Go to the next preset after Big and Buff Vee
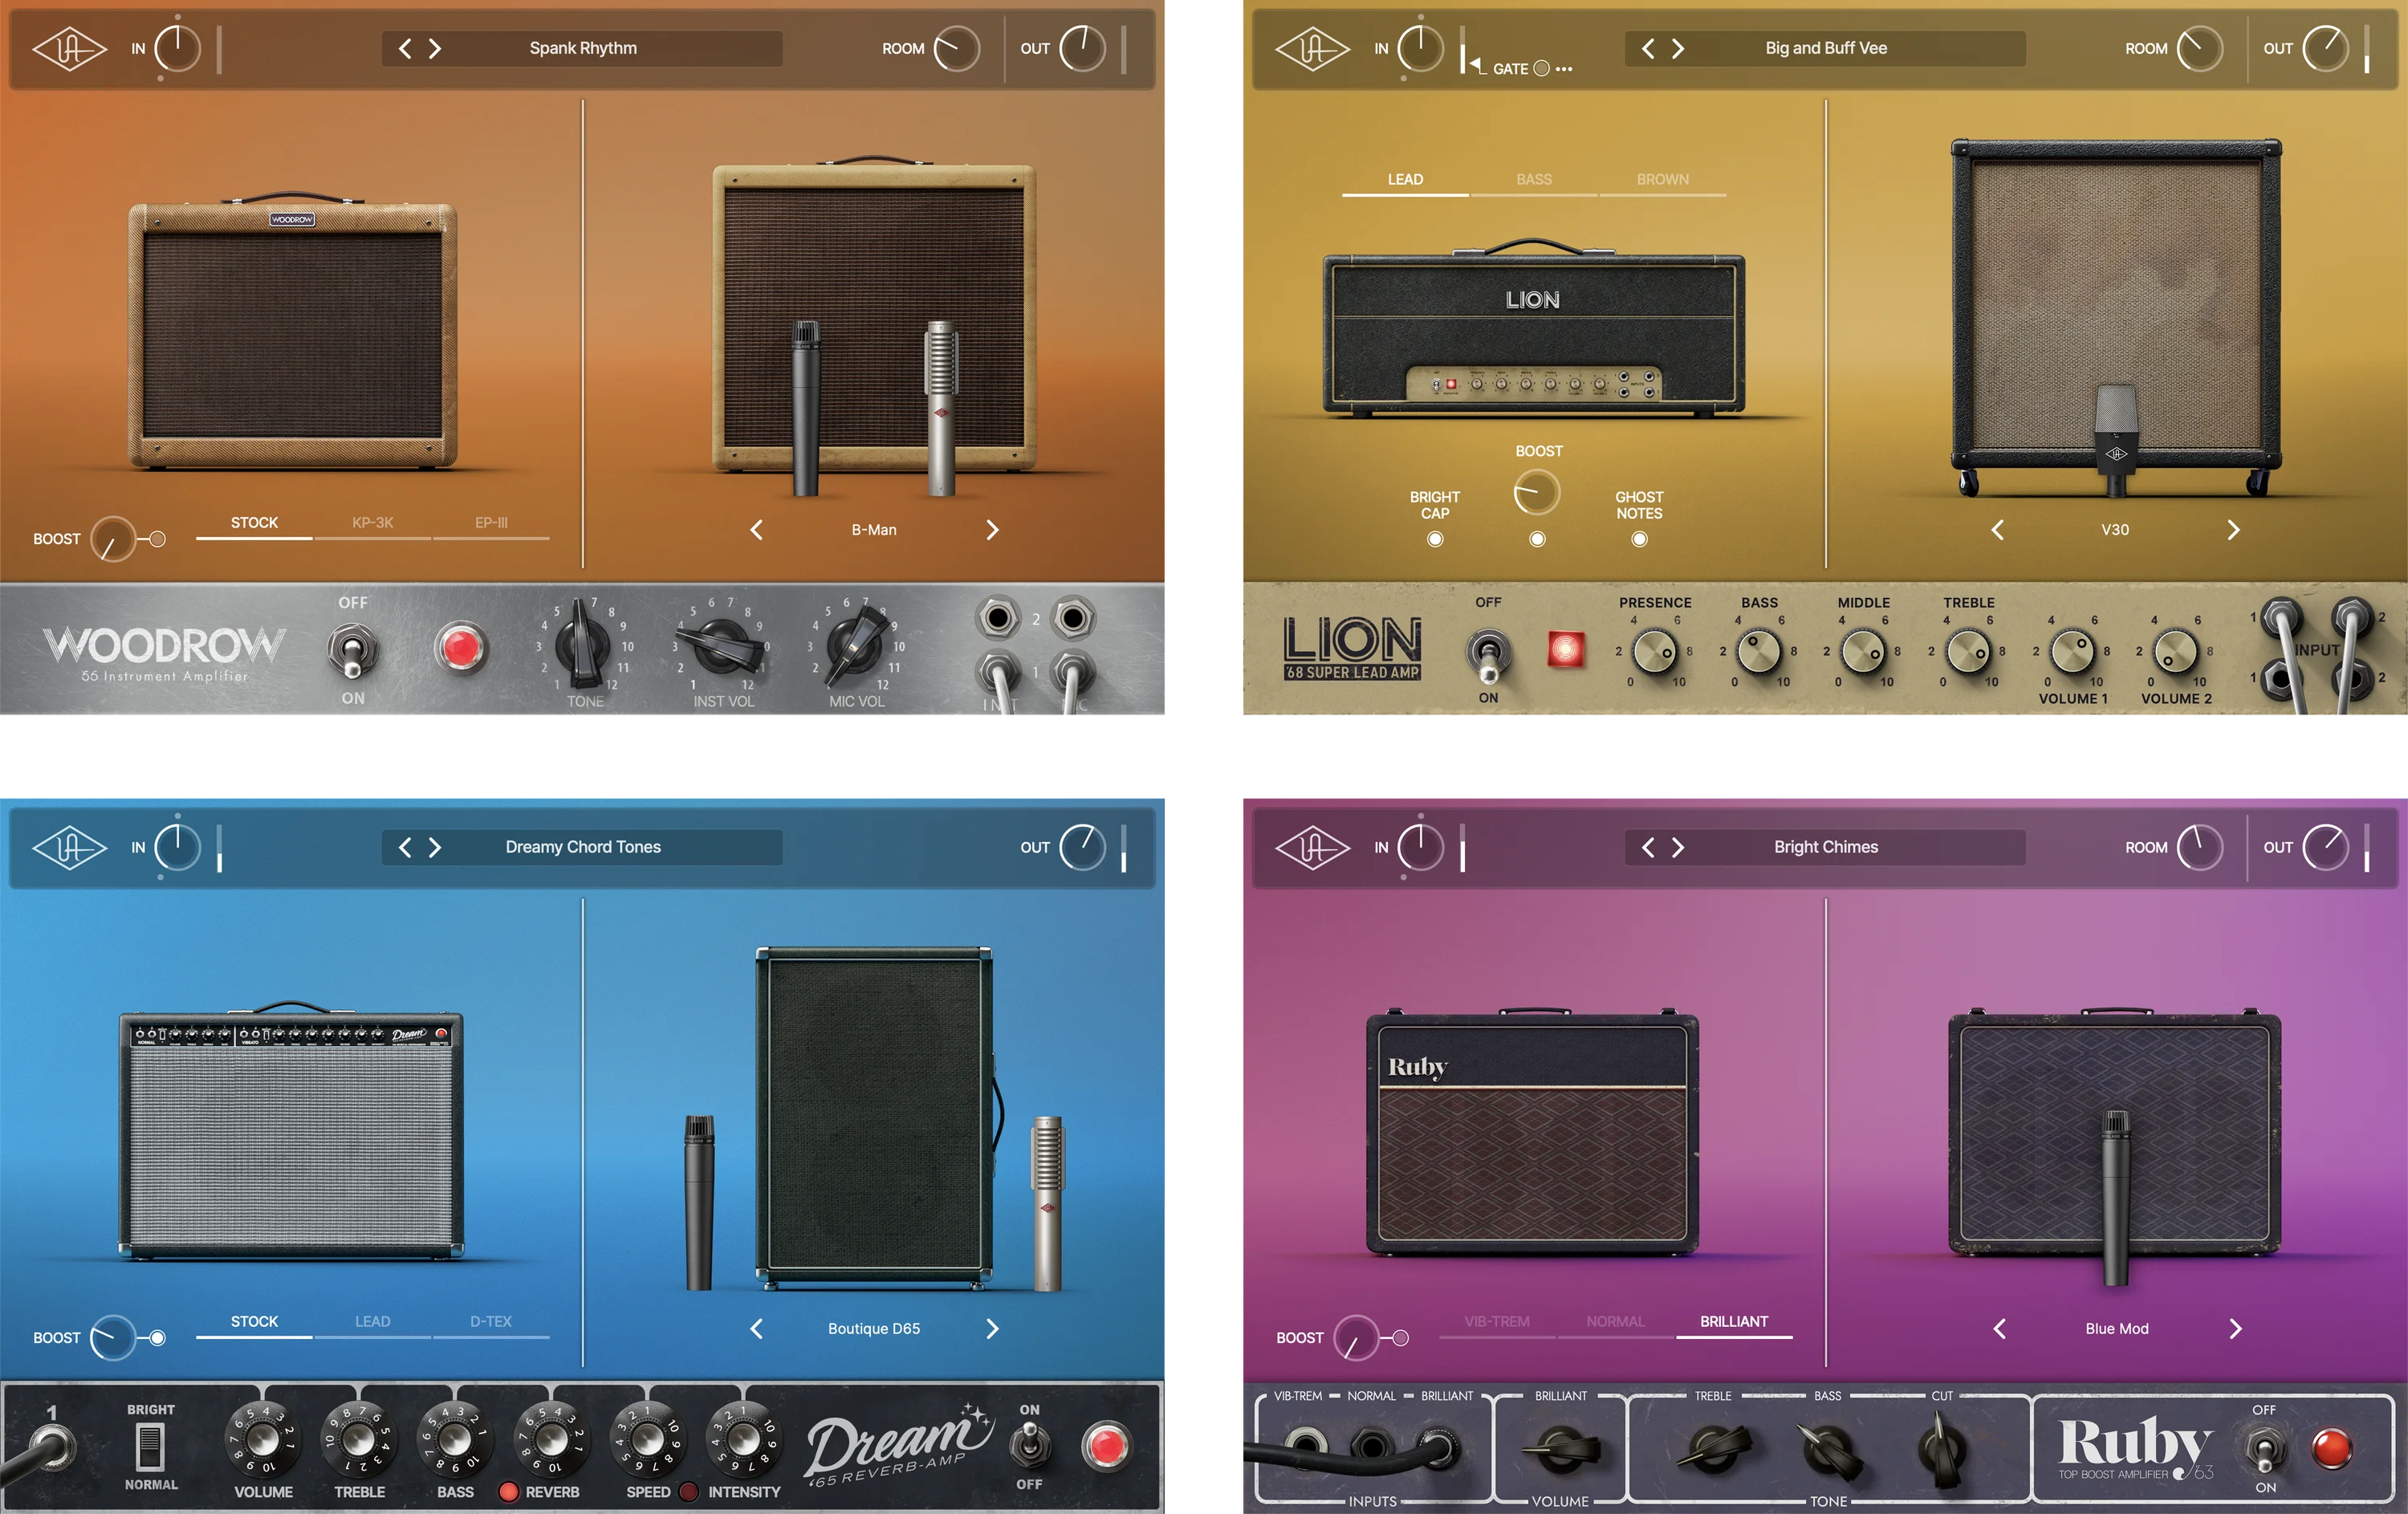Image resolution: width=2408 pixels, height=1514 pixels. [1678, 48]
